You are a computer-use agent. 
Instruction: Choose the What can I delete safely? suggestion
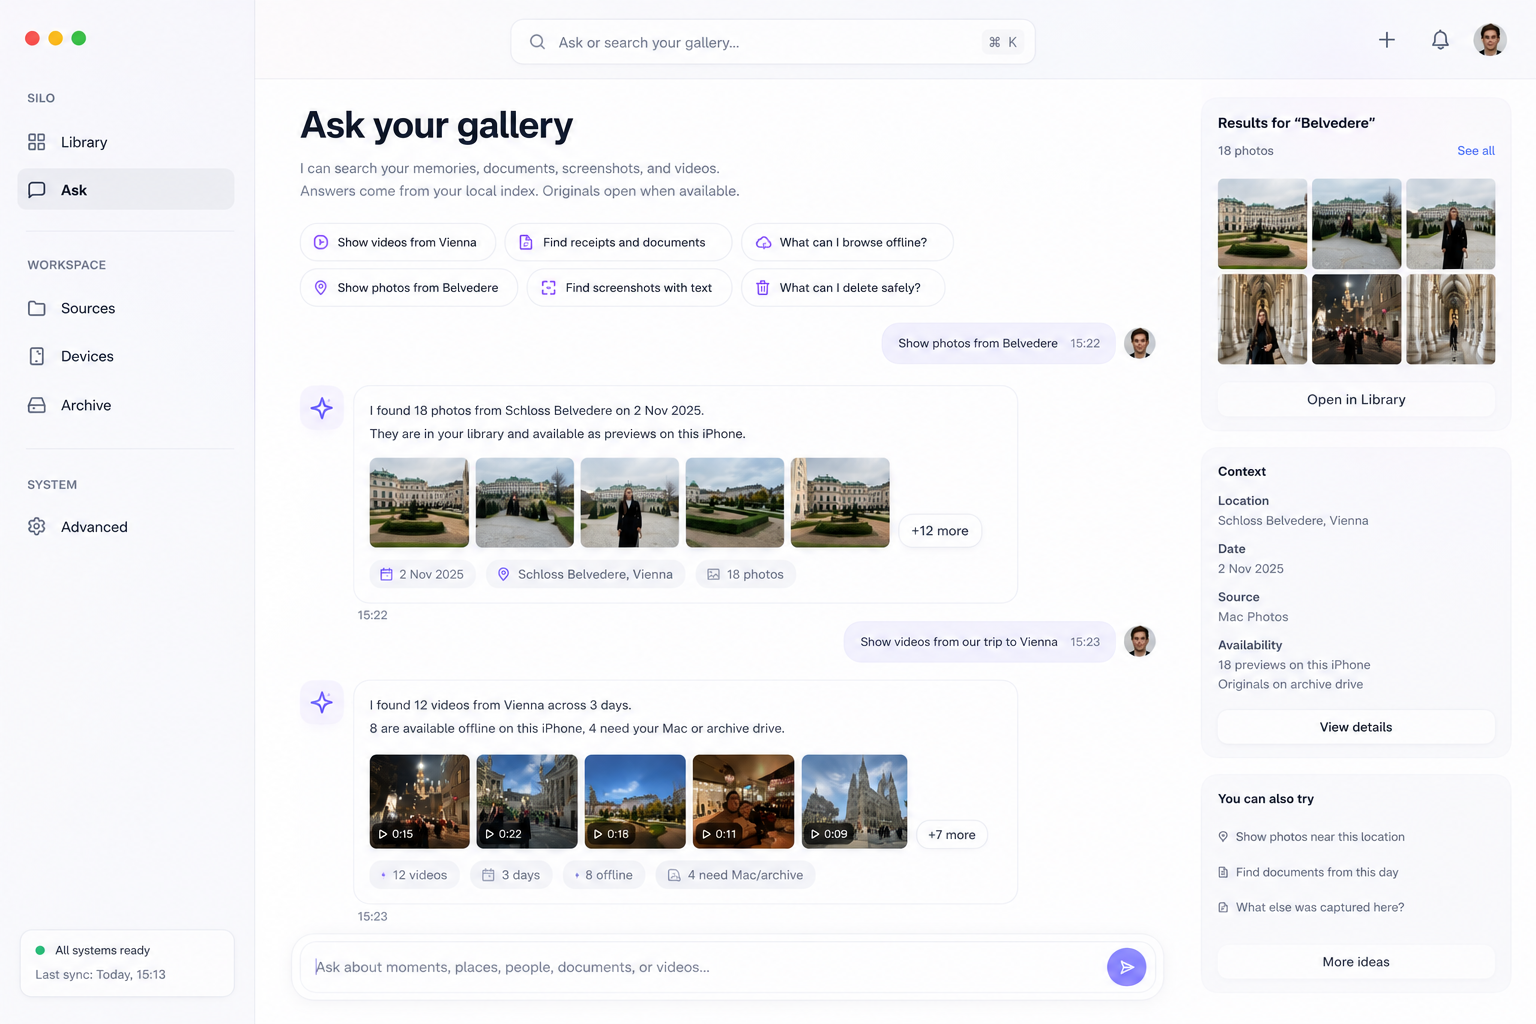pyautogui.click(x=843, y=287)
